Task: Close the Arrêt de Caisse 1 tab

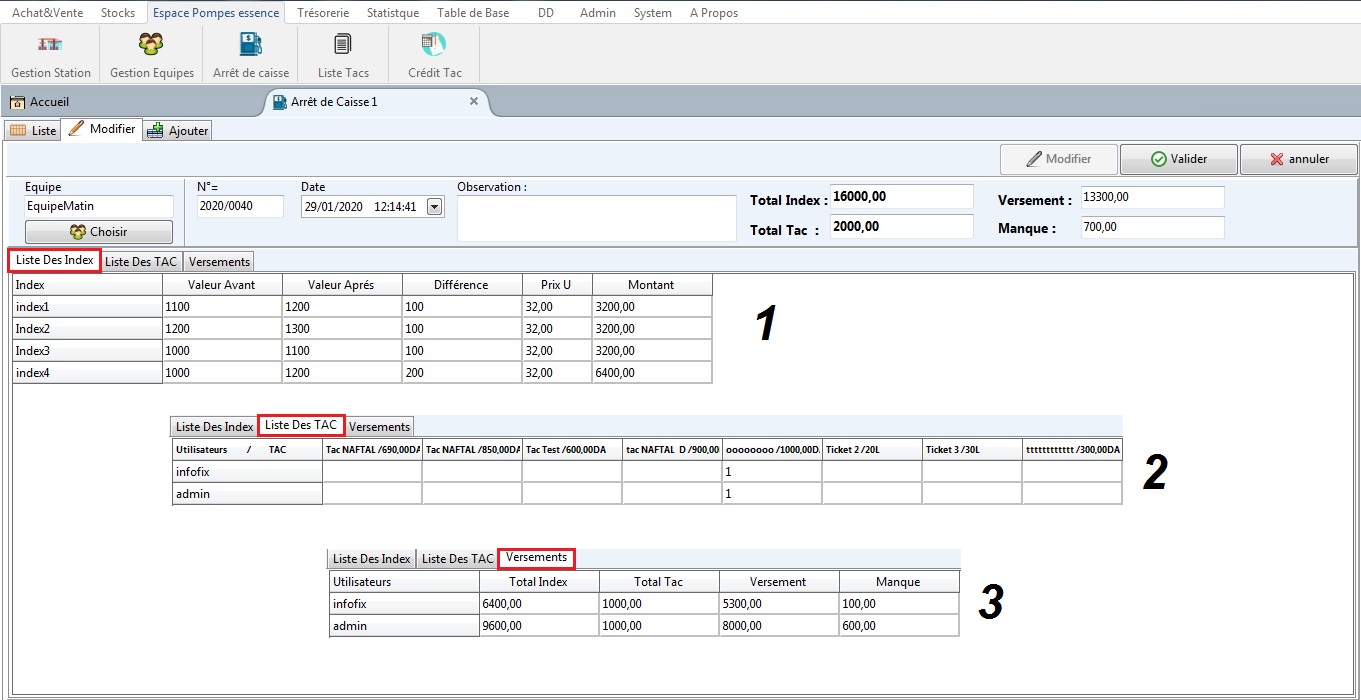Action: 474,101
